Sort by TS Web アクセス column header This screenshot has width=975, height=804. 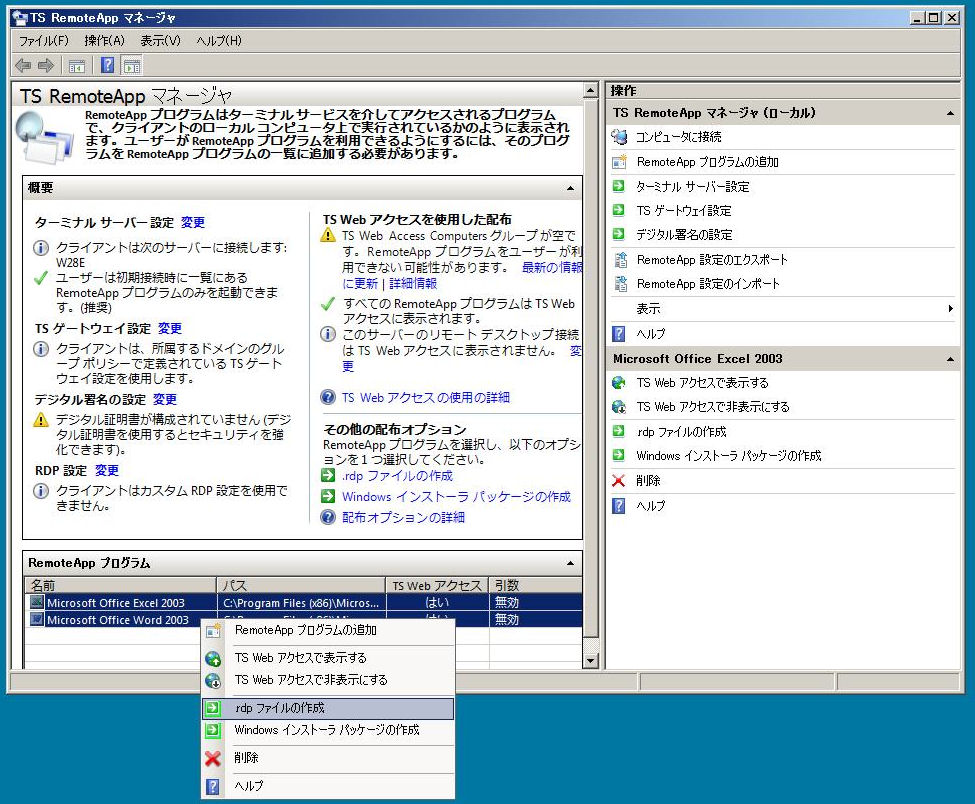438,585
